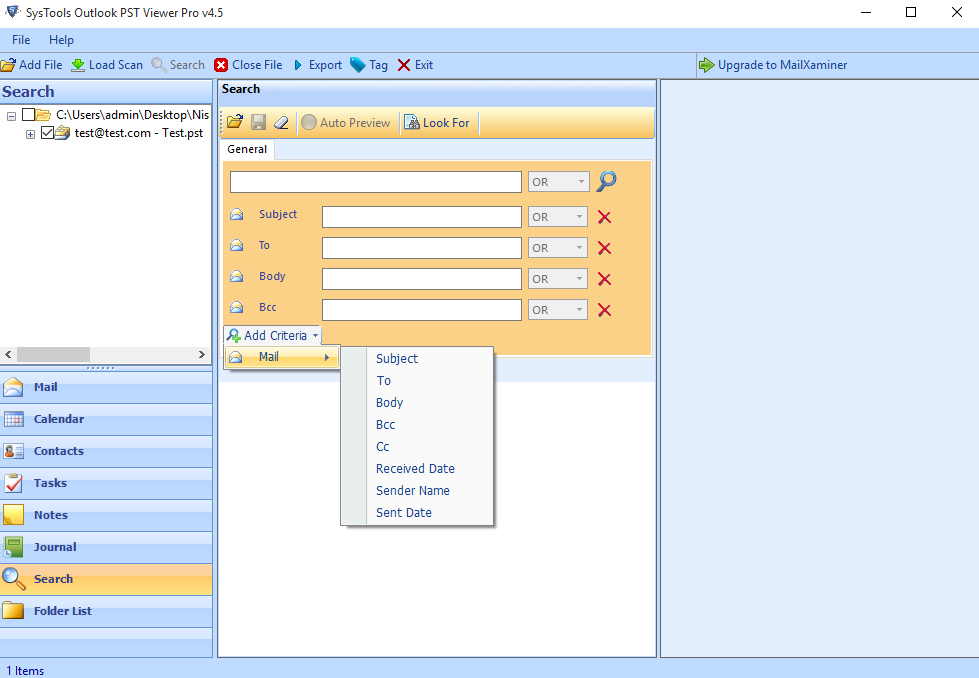Click the 1 Items status bar text

tap(25, 671)
